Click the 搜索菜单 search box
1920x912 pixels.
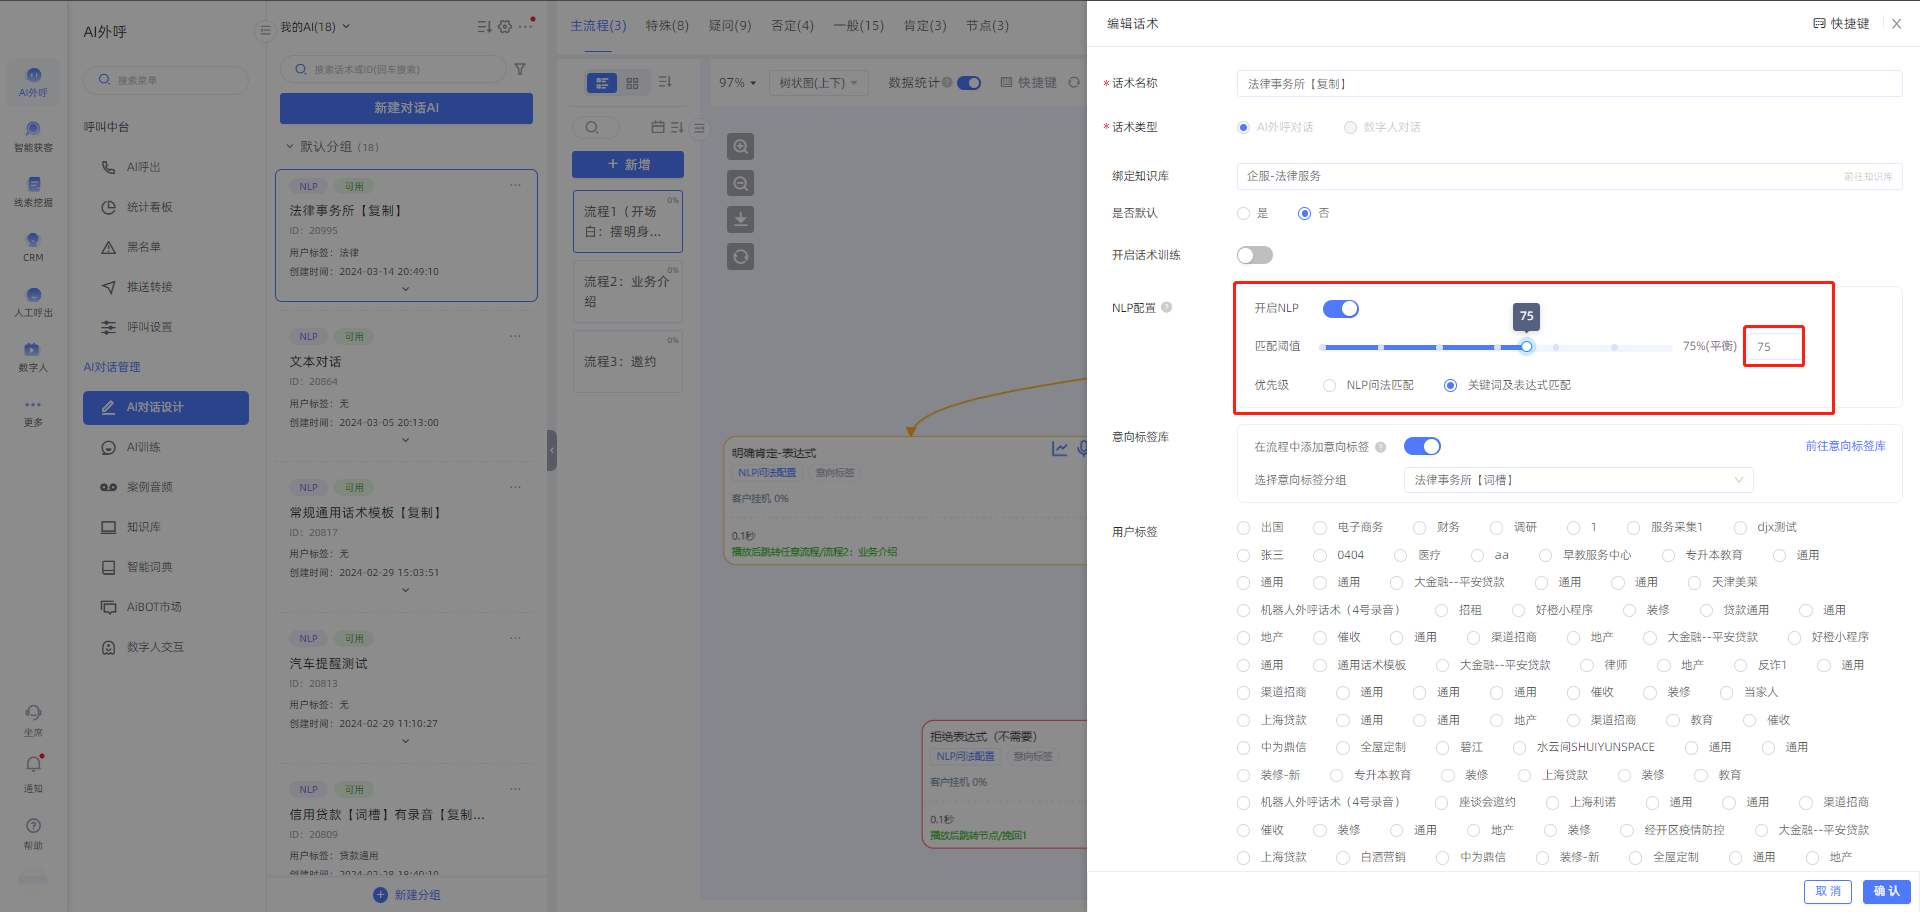[166, 80]
